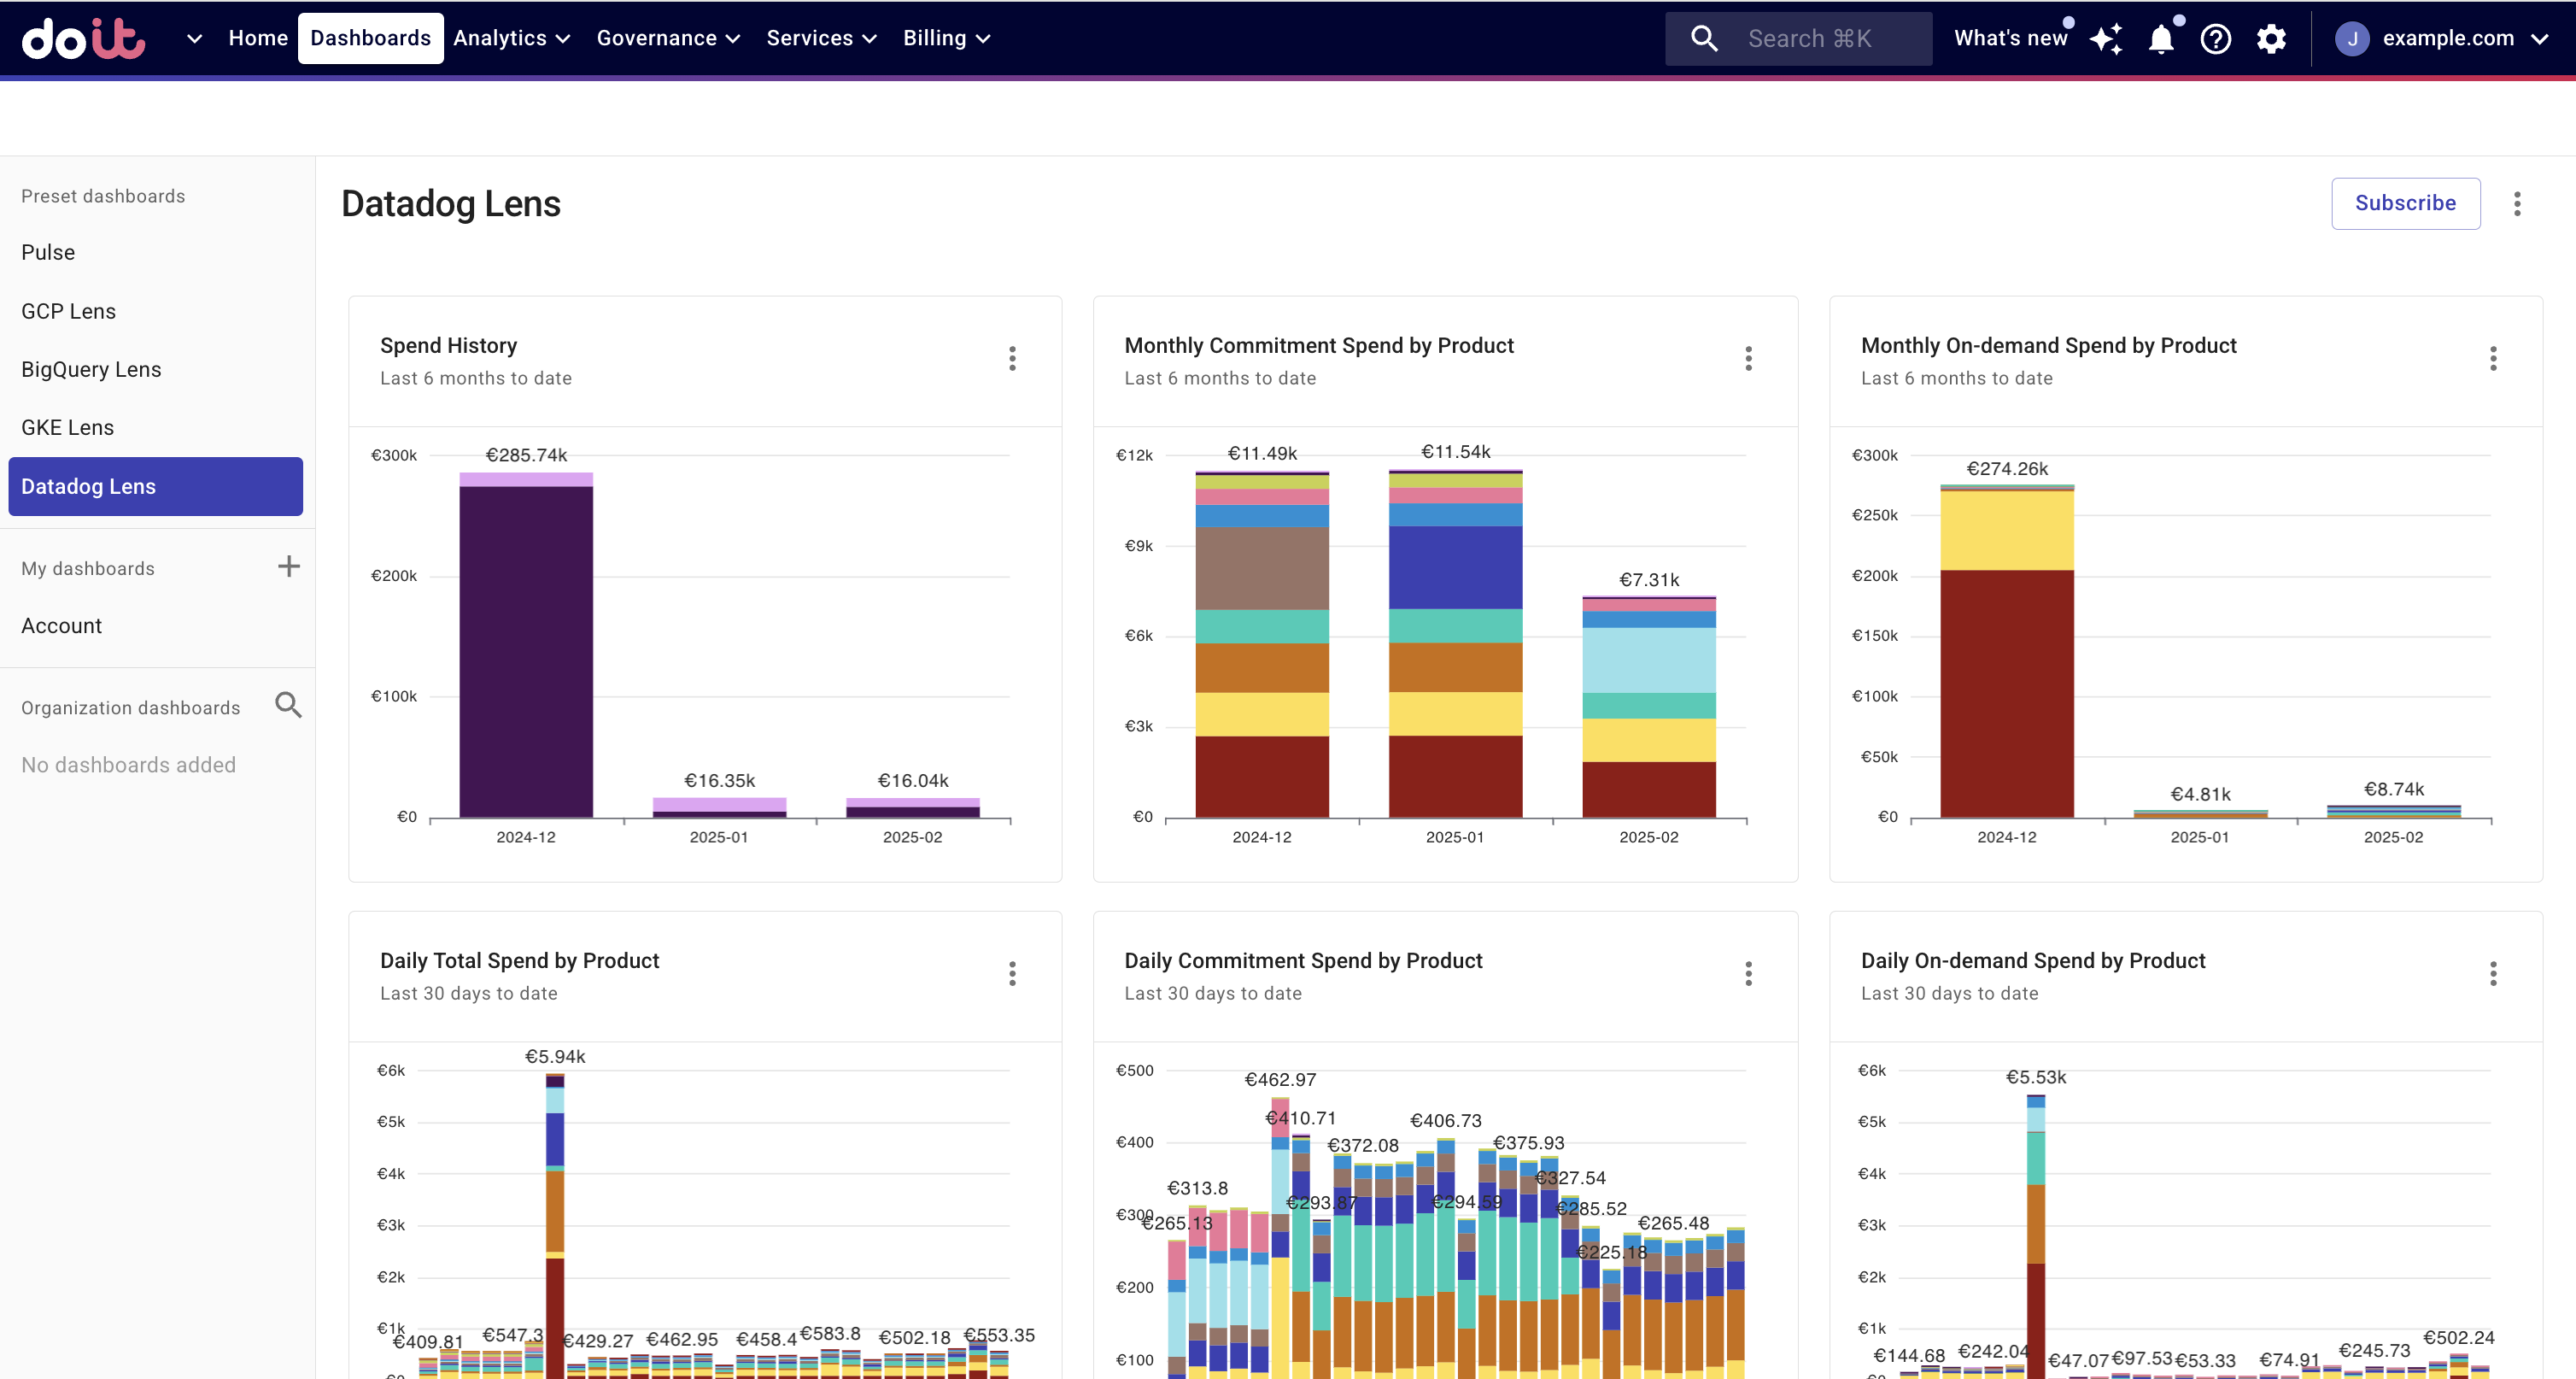2576x1379 pixels.
Task: Click the search magnifier icon in top bar
Action: click(x=1704, y=39)
